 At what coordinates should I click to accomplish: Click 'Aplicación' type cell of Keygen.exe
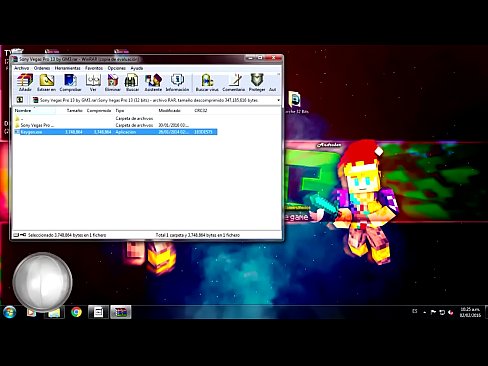(x=126, y=132)
